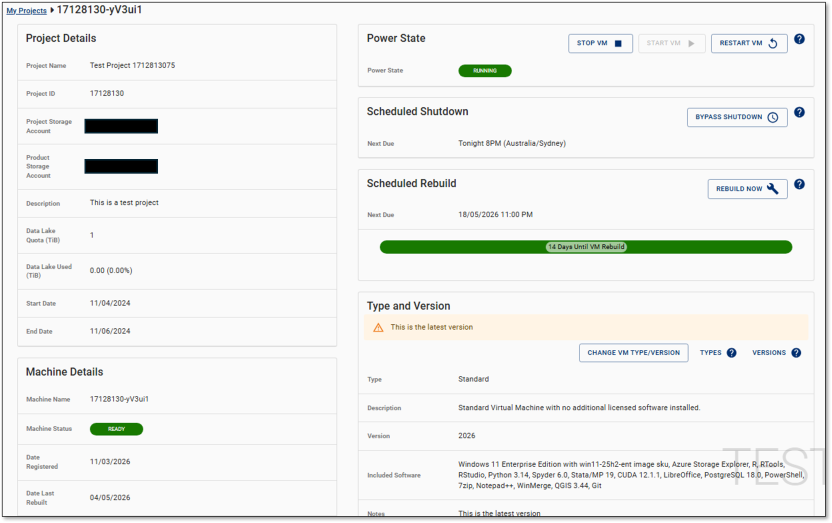Select the description 'This is a test project'
Screen dimensions: 832x523
(x=124, y=203)
